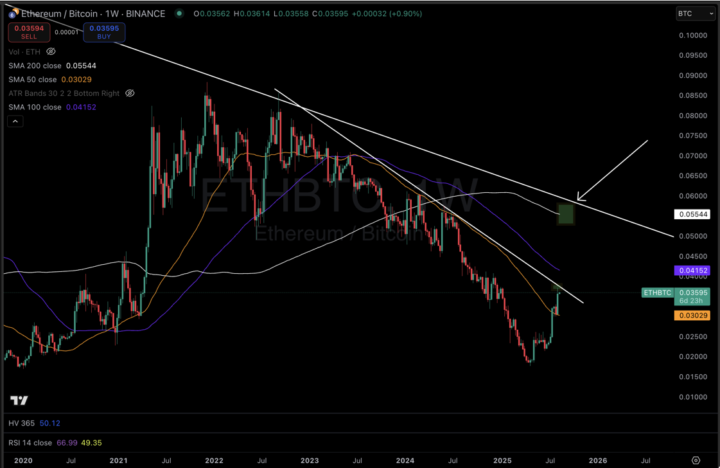Click the 2020 time axis label
This screenshot has height=468, width=720.
click(x=23, y=460)
